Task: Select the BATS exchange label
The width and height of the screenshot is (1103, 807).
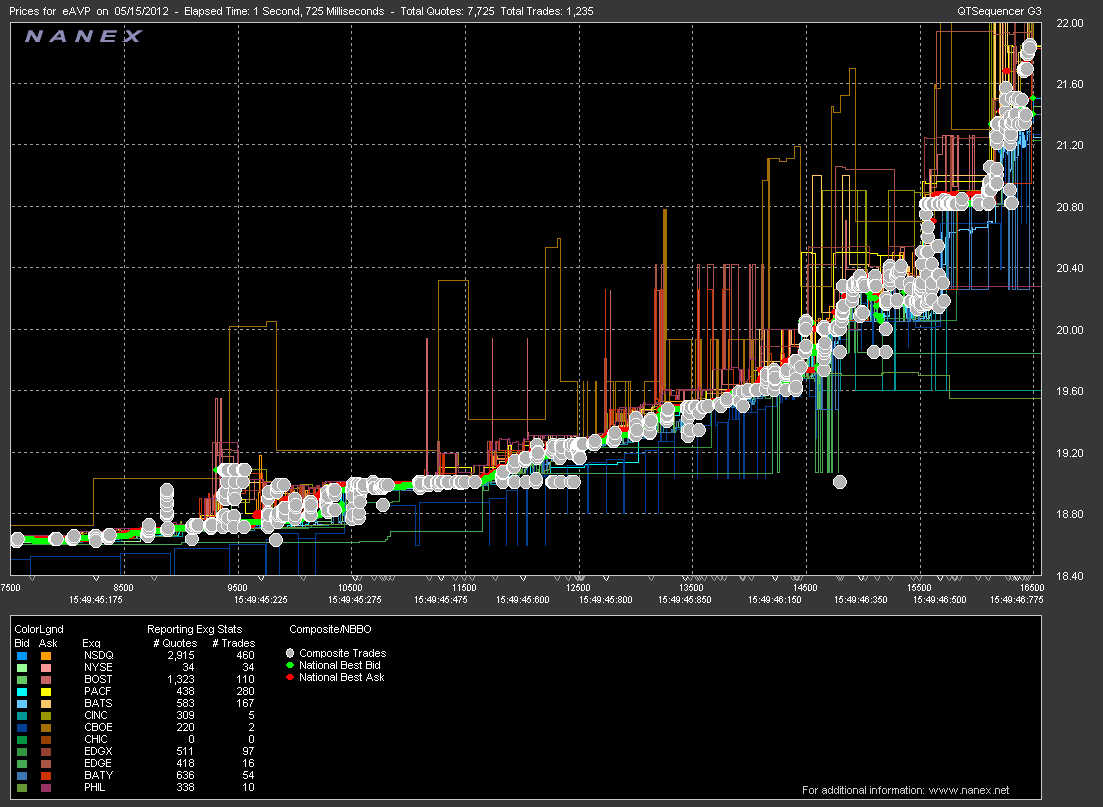Action: (98, 703)
